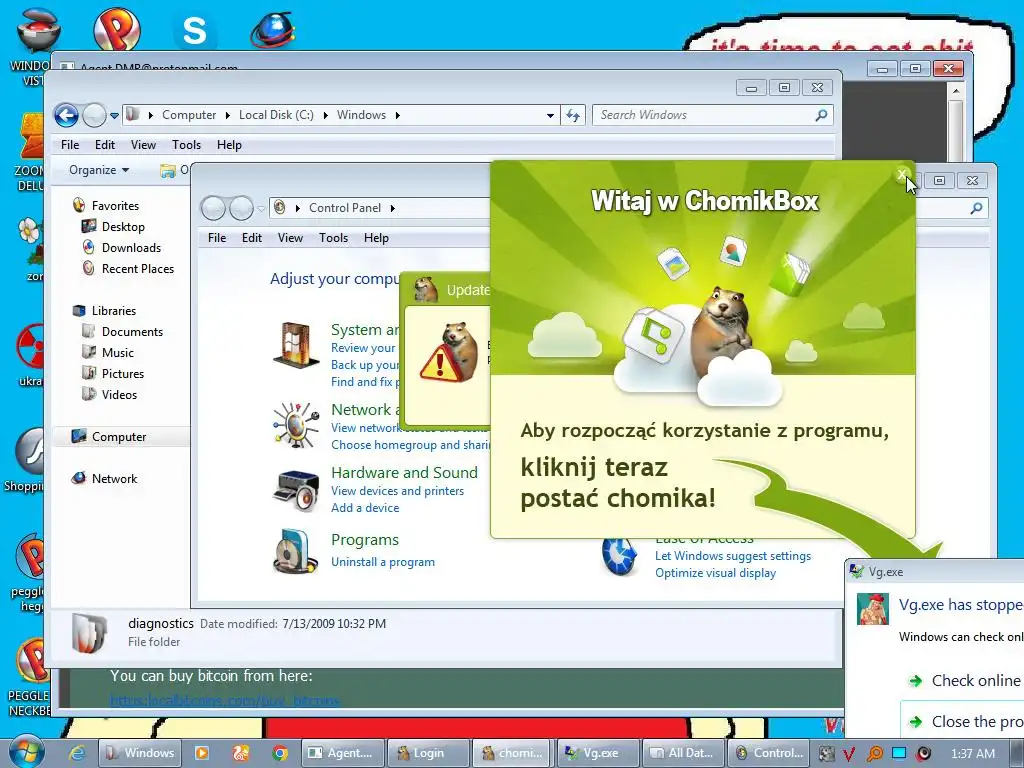Close the ChomikBox welcome popup with X

[901, 174]
